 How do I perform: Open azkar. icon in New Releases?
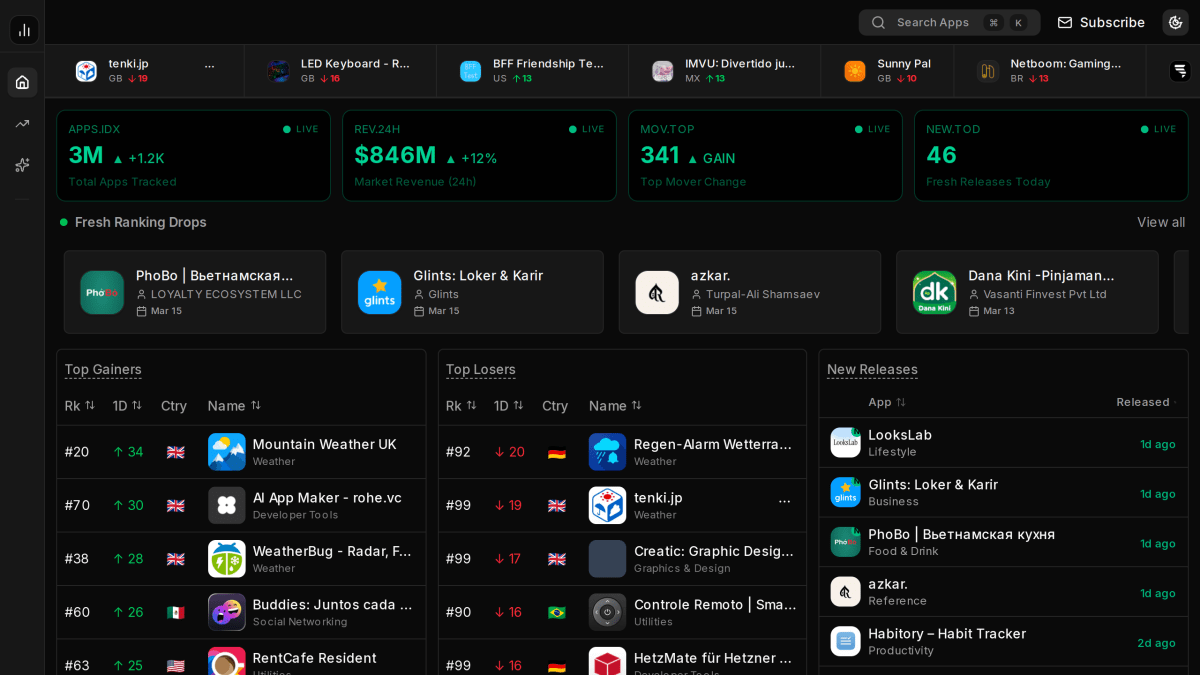coord(846,592)
